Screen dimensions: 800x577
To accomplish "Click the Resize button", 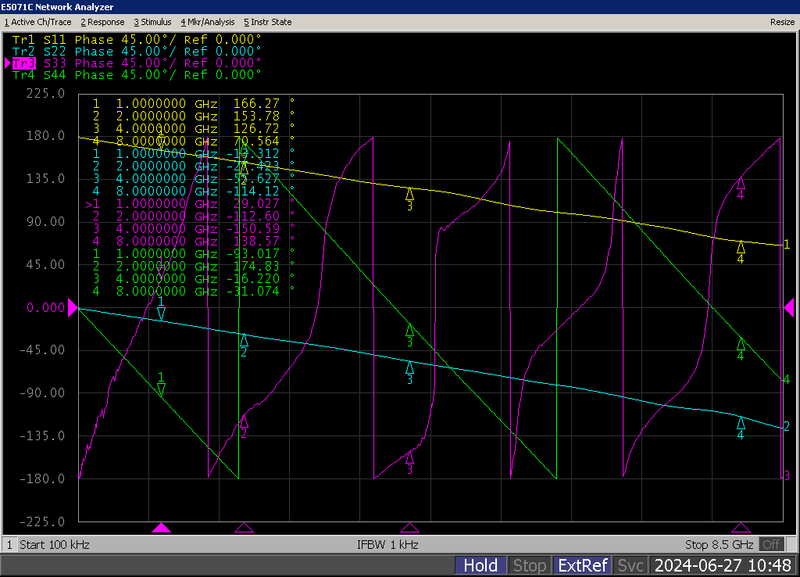I will pos(781,21).
